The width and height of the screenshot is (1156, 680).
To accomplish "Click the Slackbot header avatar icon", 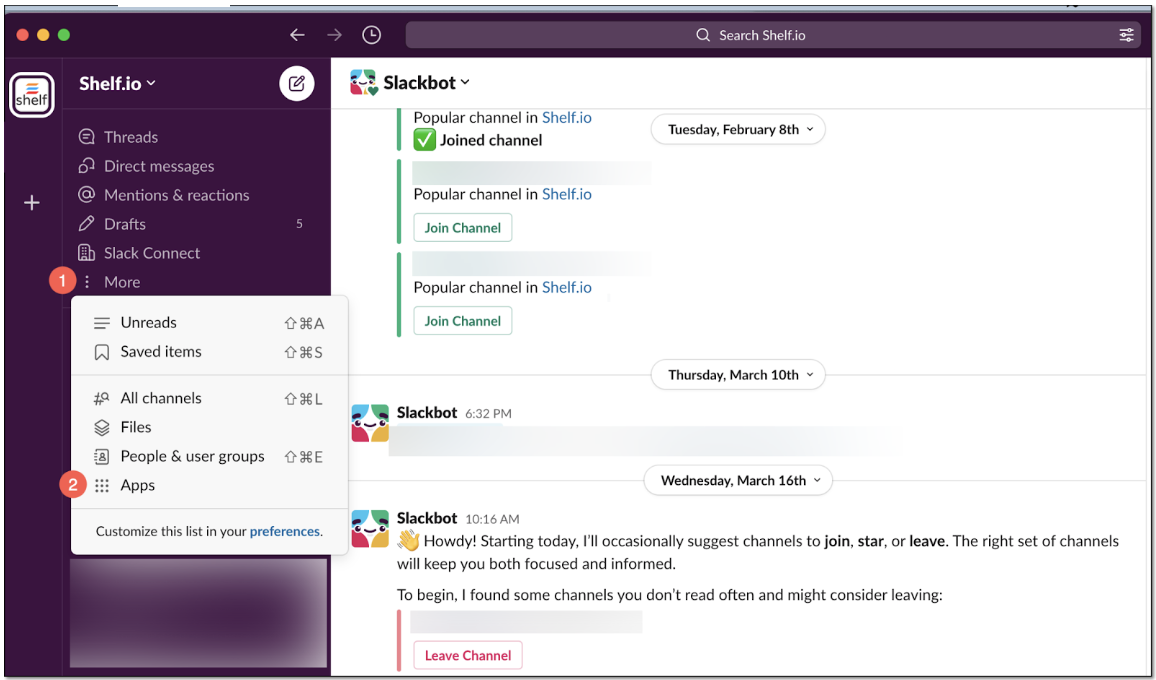I will point(363,83).
